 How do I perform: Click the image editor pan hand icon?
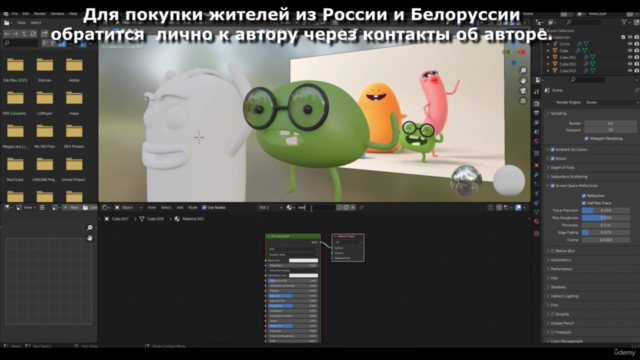(x=90, y=238)
